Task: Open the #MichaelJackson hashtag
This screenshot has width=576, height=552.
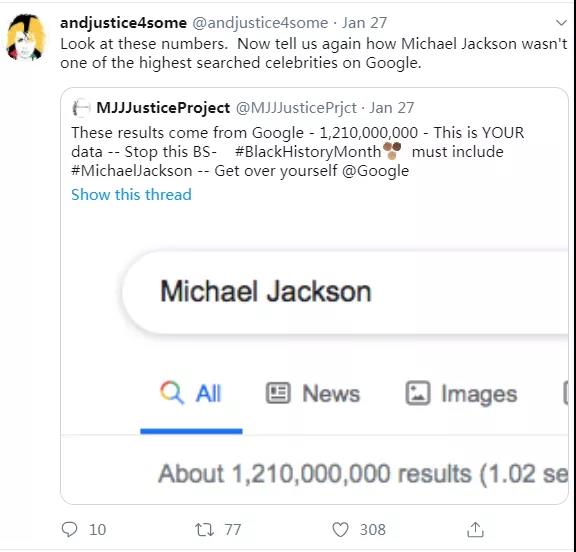Action: (x=132, y=171)
